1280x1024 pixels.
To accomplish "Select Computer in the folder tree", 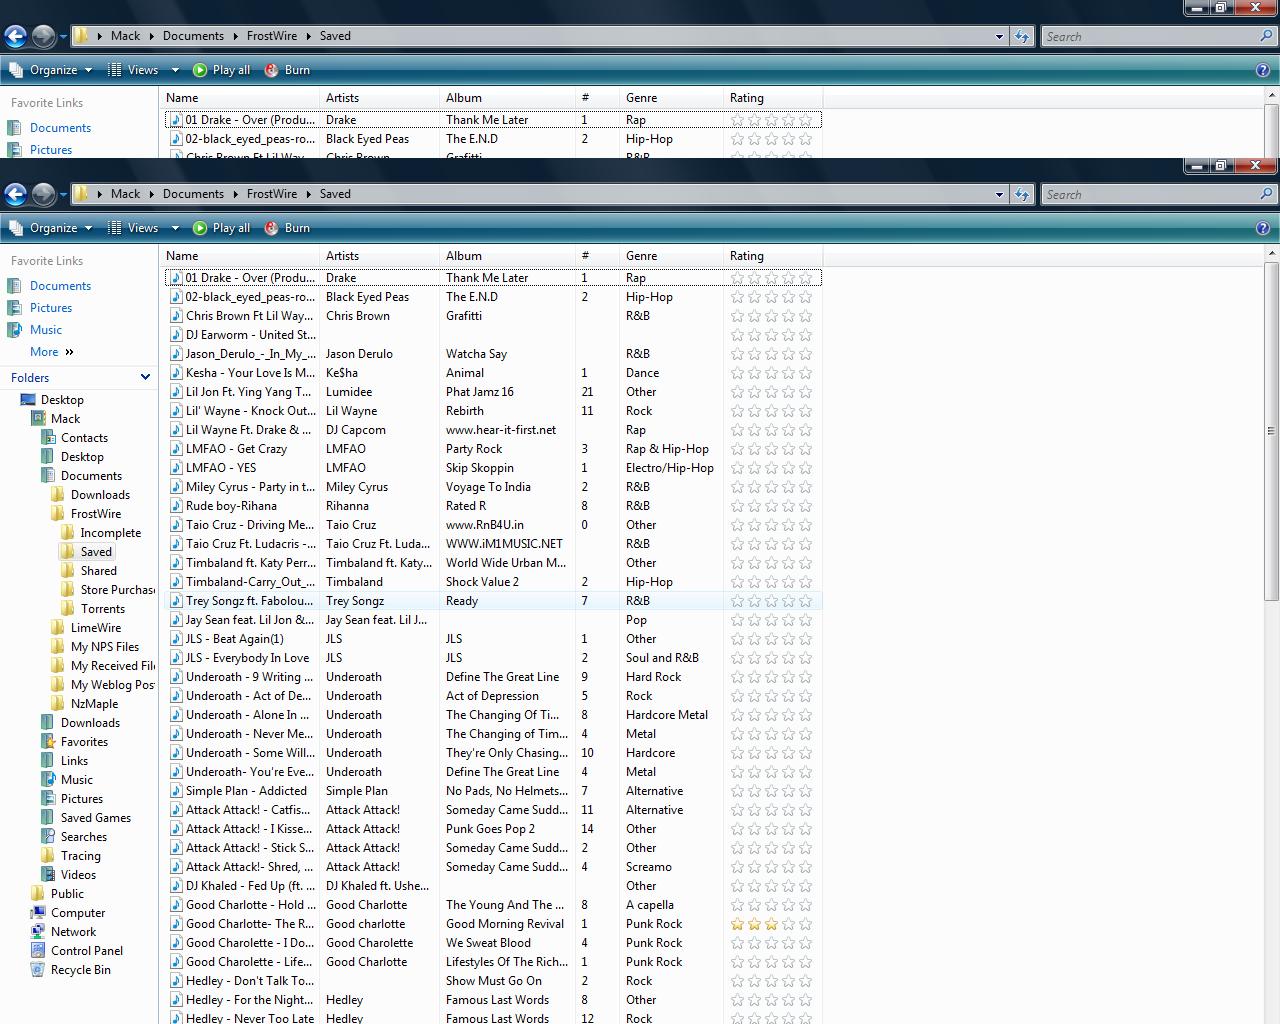I will [77, 913].
